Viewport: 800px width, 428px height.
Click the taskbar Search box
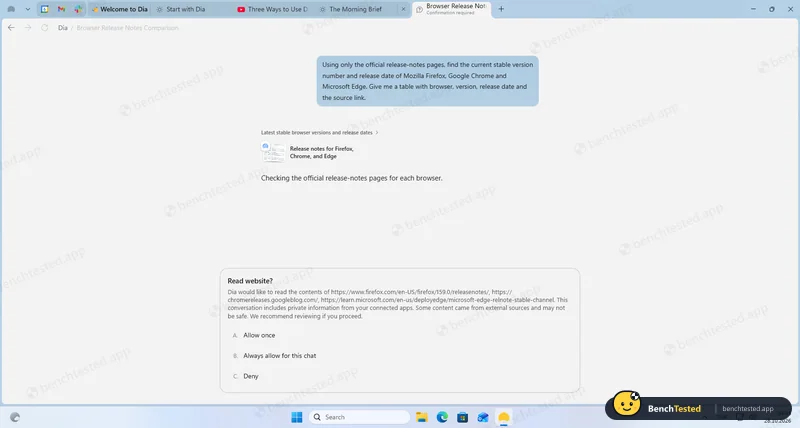[x=359, y=417]
